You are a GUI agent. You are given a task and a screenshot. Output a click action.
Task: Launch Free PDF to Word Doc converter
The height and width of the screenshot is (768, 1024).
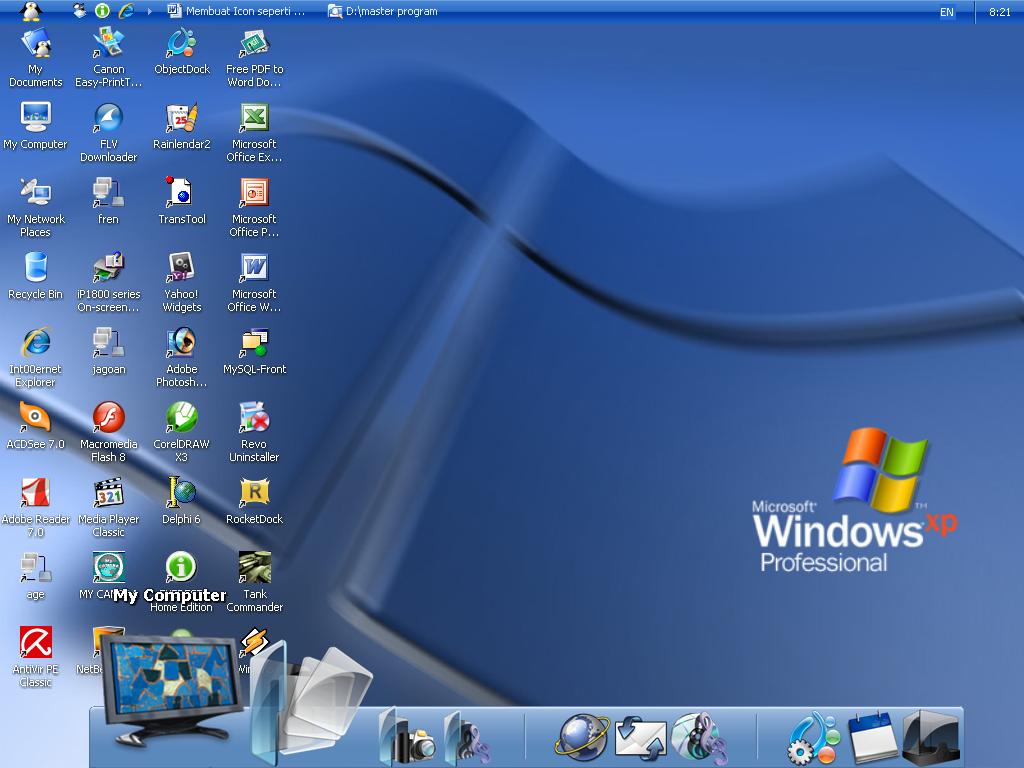pyautogui.click(x=255, y=57)
